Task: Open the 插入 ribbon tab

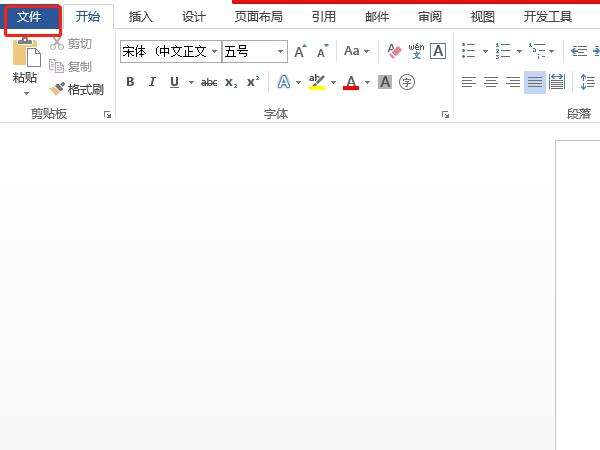Action: coord(140,16)
